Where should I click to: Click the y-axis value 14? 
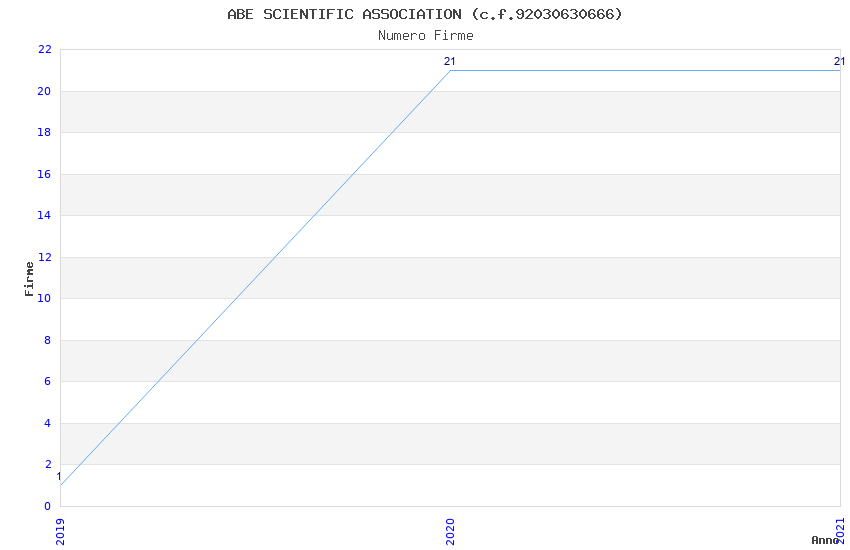(44, 215)
